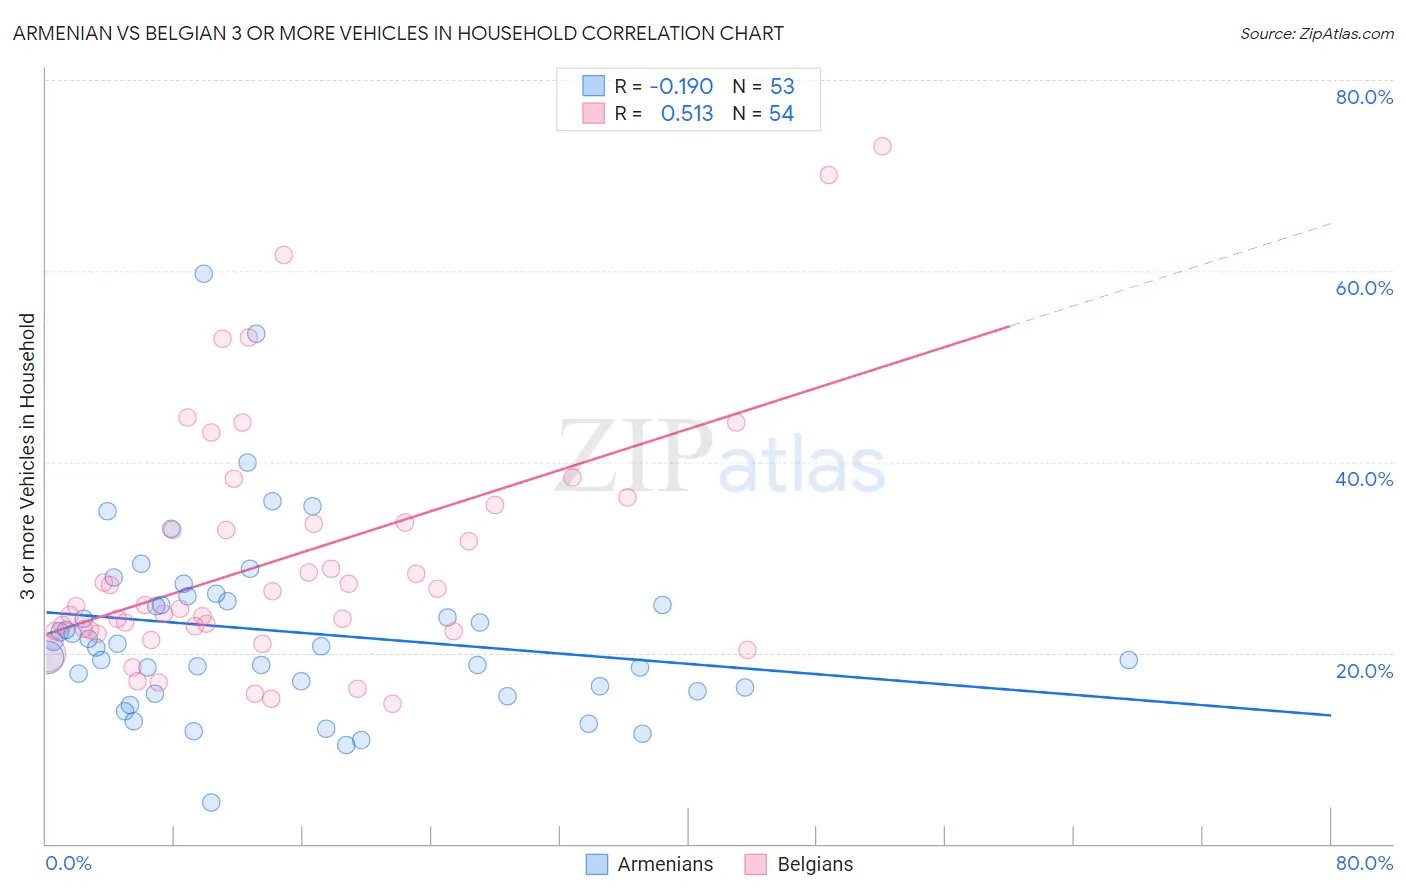1406x892 pixels.
Task: Click the y-axis title 3 or more Vehicles in Household
Action: click(27, 456)
